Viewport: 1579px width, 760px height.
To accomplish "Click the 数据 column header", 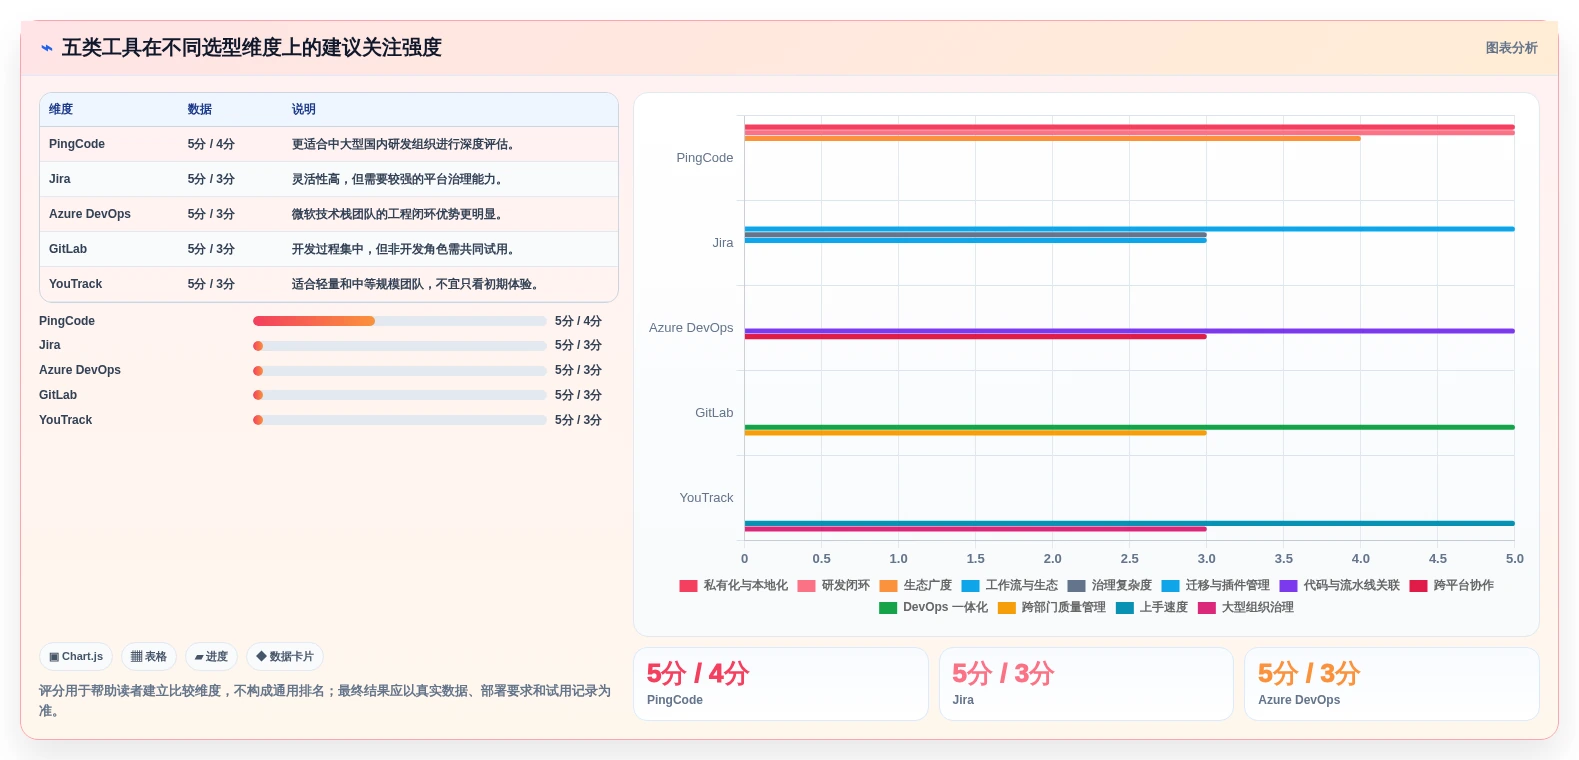I will (x=200, y=109).
